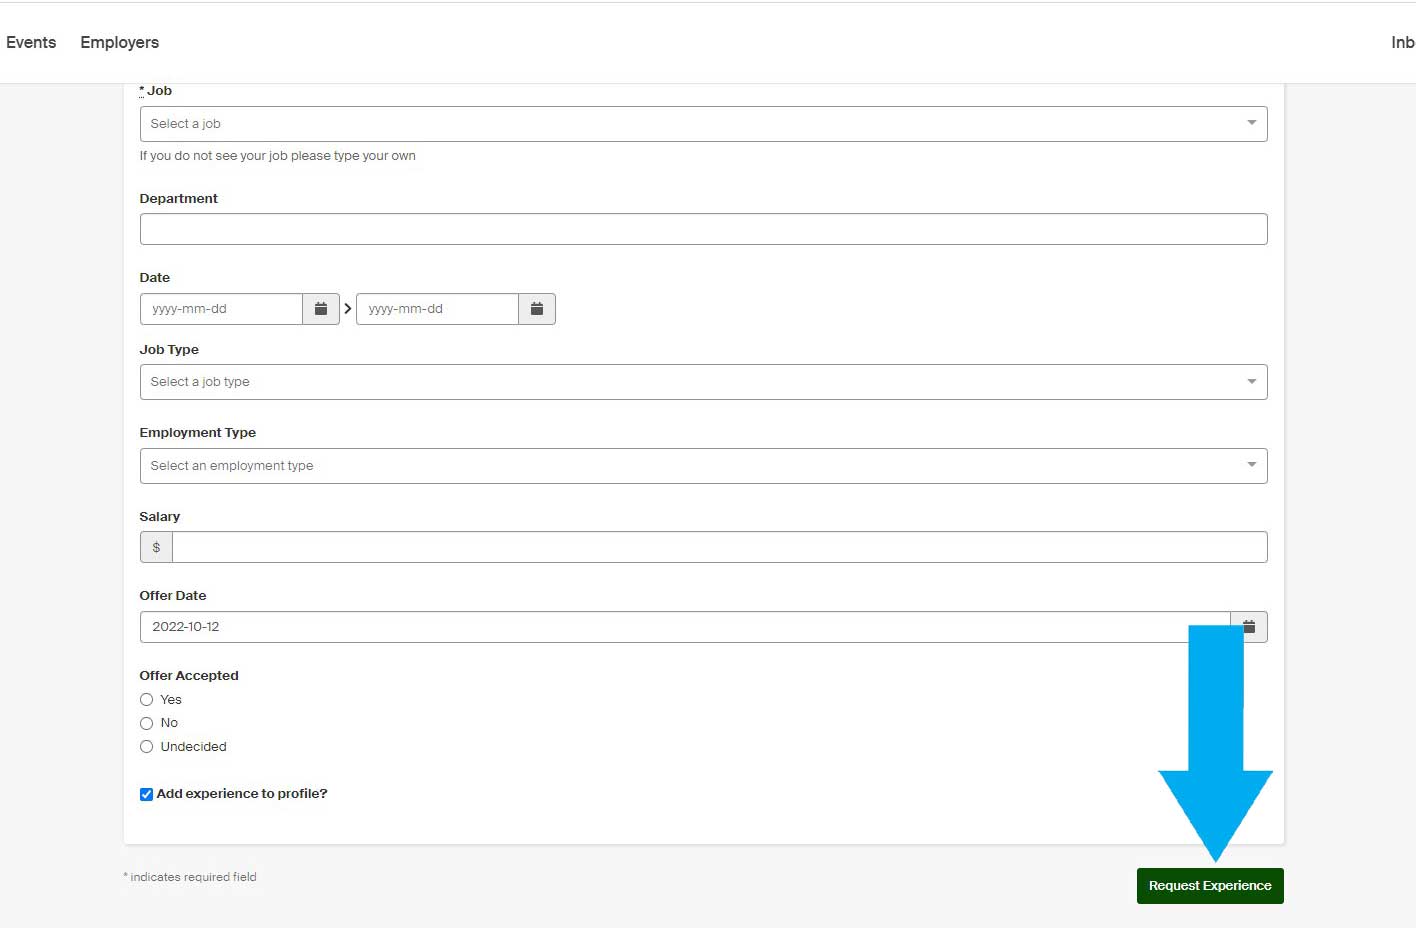This screenshot has height=928, width=1416.
Task: Click the Offer Accepted label
Action: point(189,676)
